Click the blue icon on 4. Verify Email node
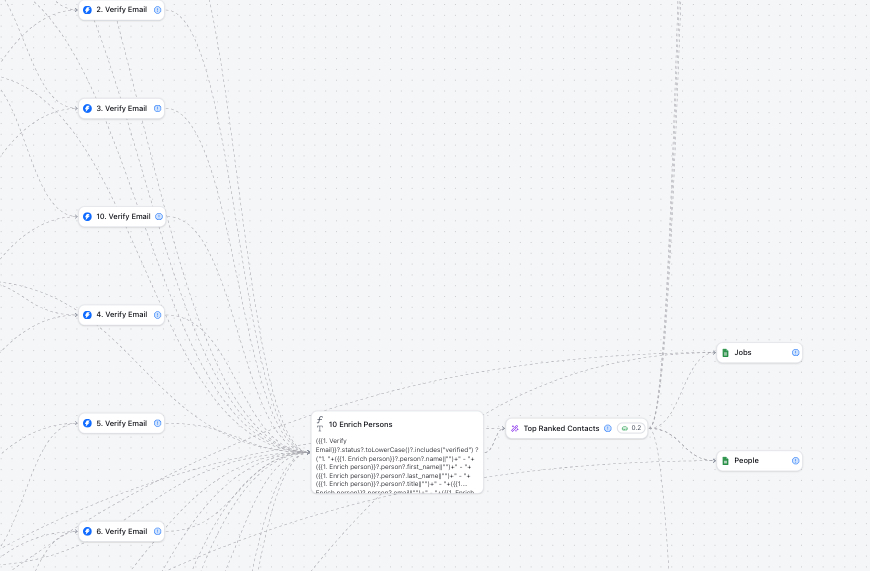Viewport: 870px width, 571px height. point(87,315)
